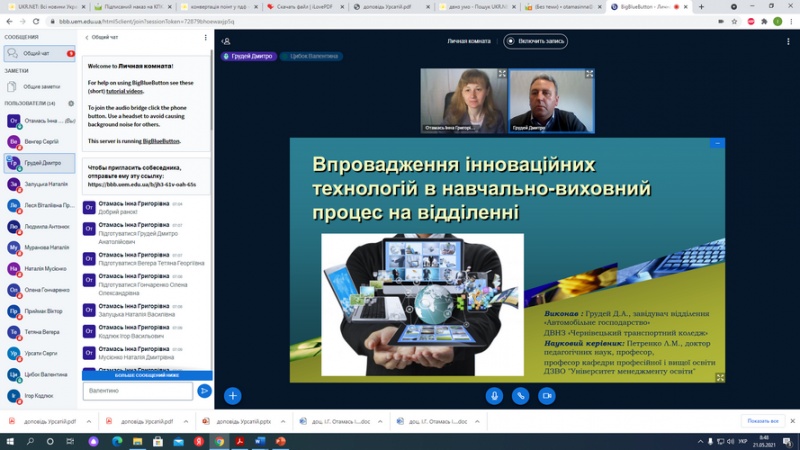Minimize the presentation with the blue button
The height and width of the screenshot is (450, 800).
pyautogui.click(x=717, y=143)
